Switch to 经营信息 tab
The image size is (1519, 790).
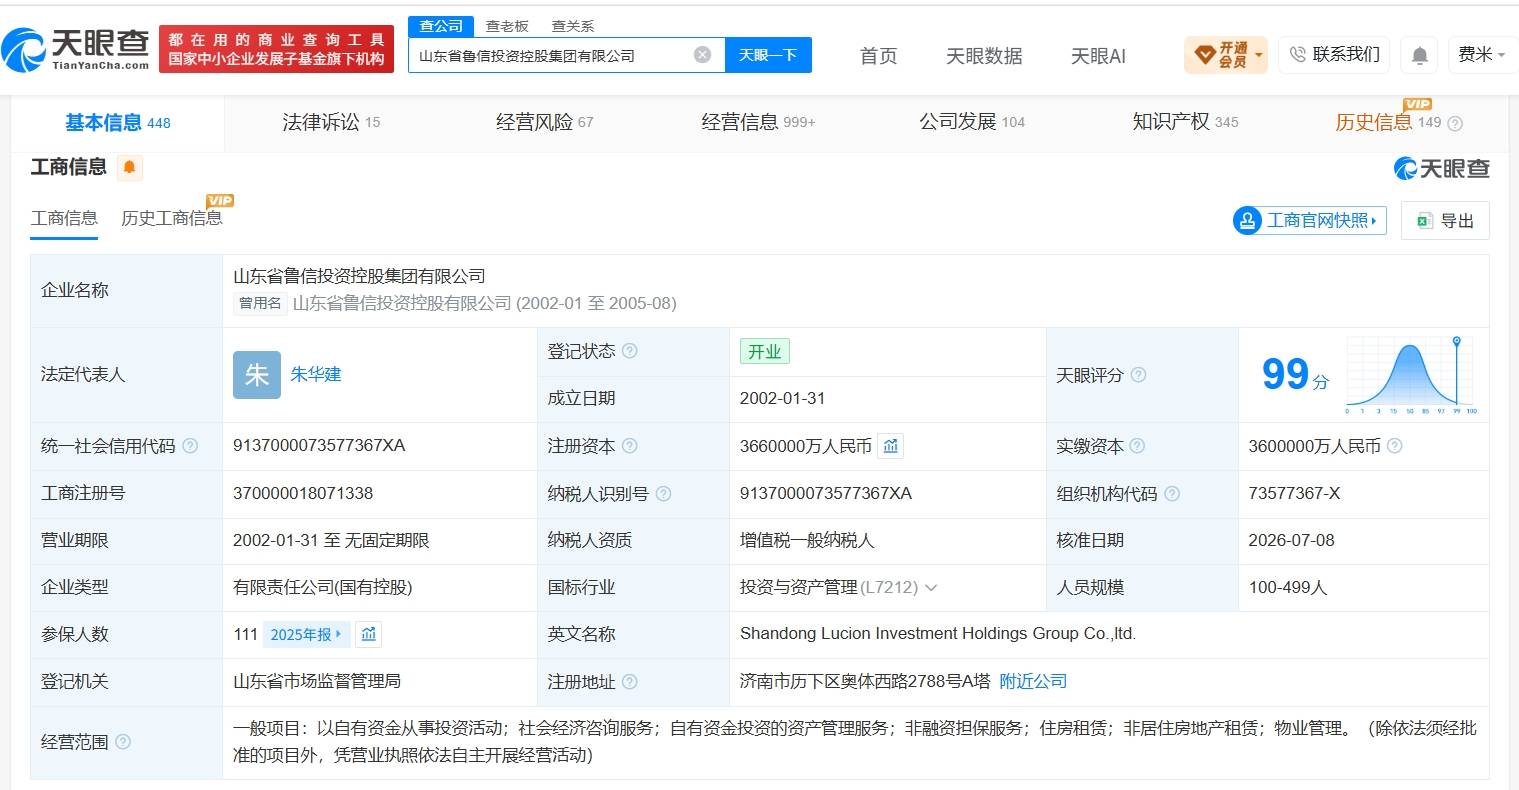coord(758,123)
